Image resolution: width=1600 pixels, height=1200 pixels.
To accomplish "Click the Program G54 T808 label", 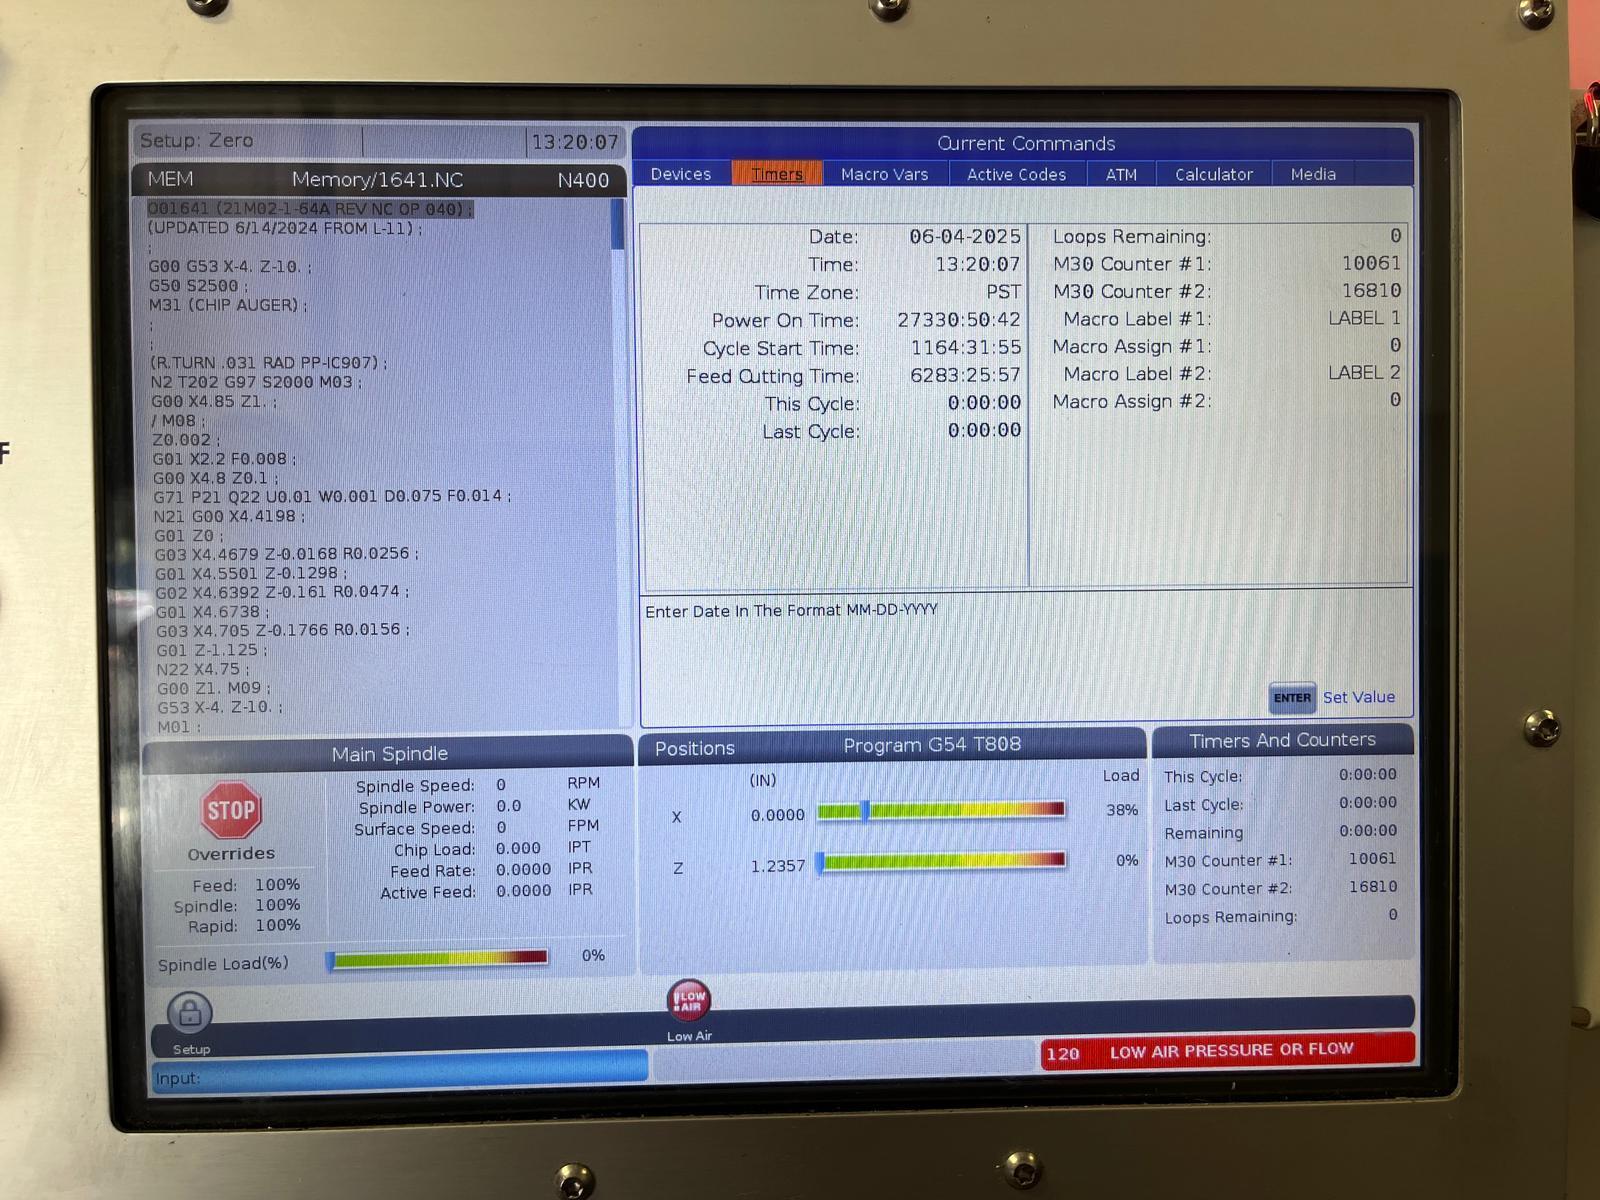I will coord(932,745).
